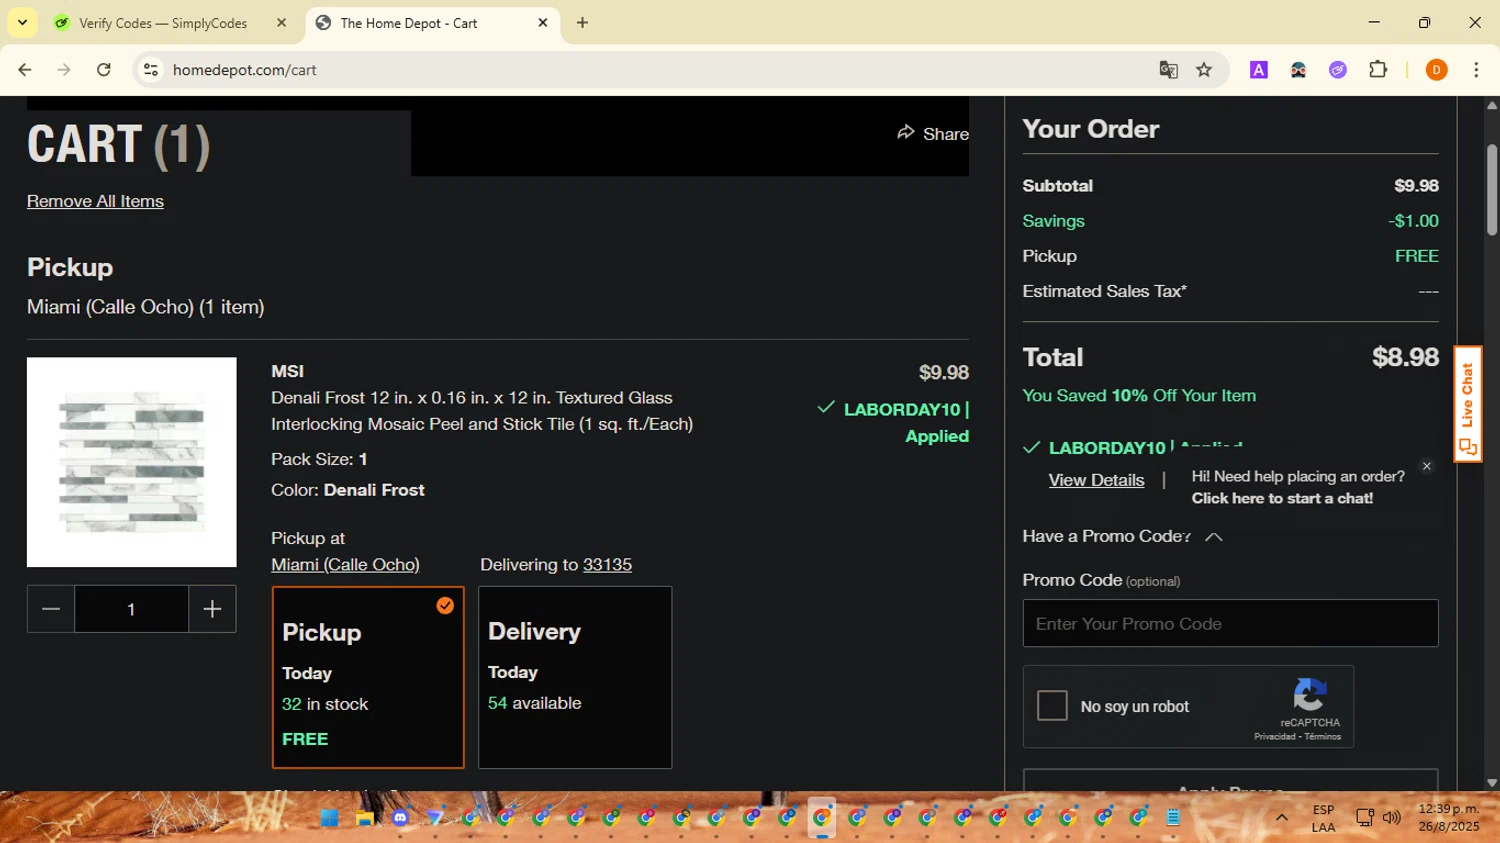Image resolution: width=1500 pixels, height=843 pixels.
Task: Open the Chrome profile avatar D
Action: point(1436,70)
